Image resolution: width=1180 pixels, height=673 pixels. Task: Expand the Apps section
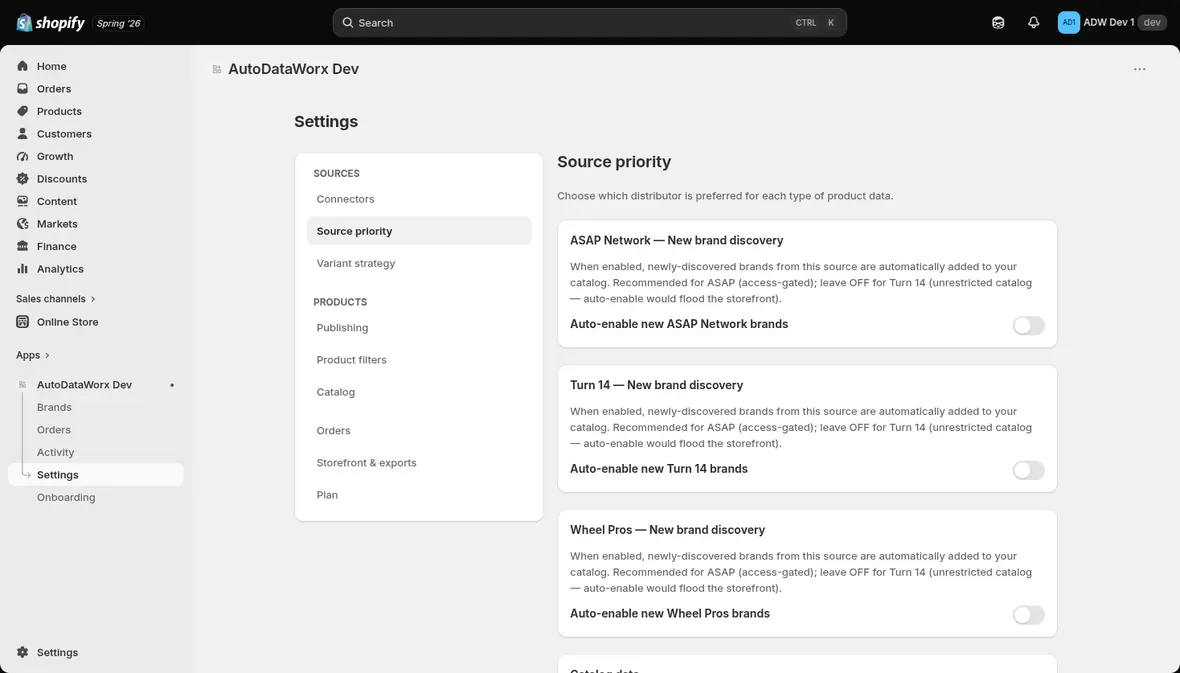tap(32, 355)
